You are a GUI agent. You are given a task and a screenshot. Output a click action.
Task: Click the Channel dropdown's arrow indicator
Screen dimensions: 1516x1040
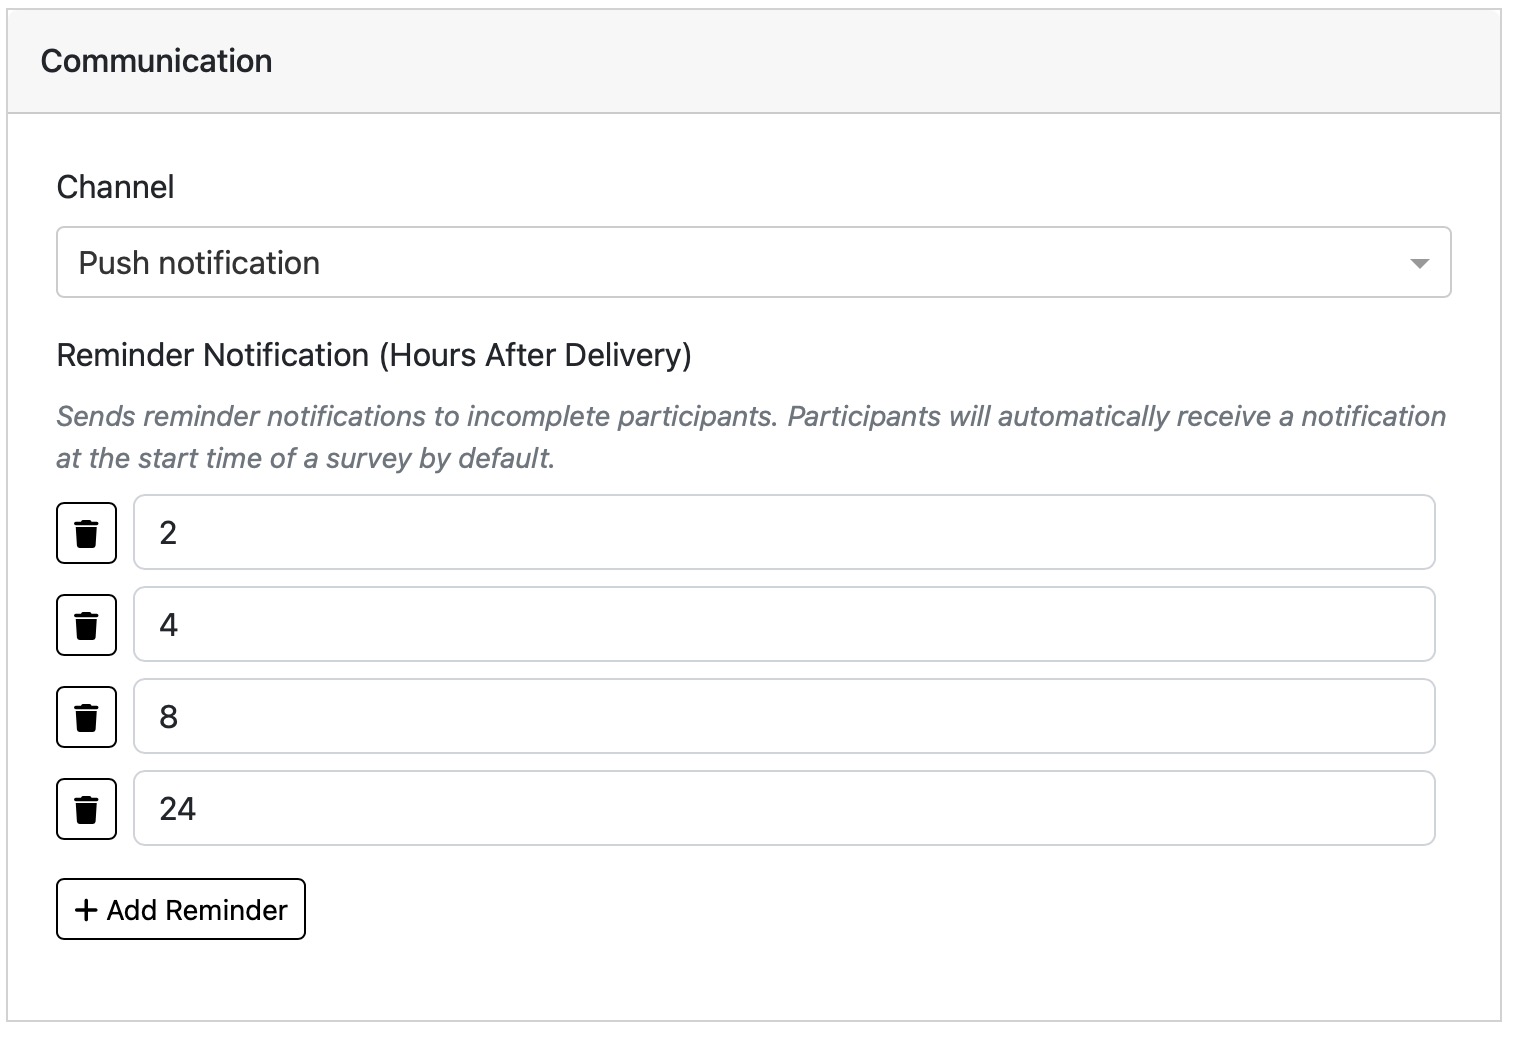point(1418,264)
